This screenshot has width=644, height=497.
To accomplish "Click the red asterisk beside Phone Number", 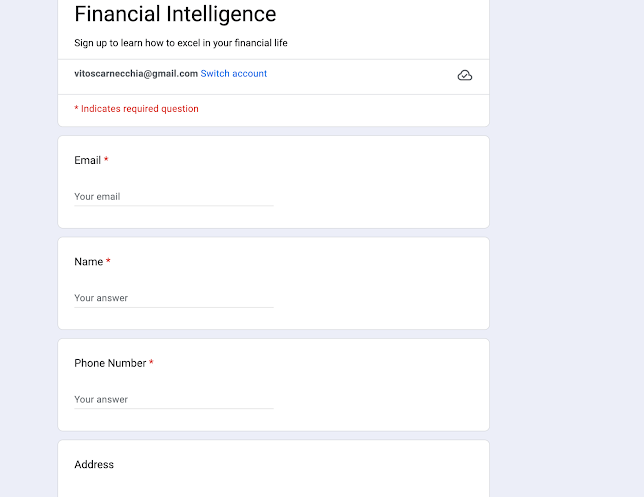I will 151,363.
